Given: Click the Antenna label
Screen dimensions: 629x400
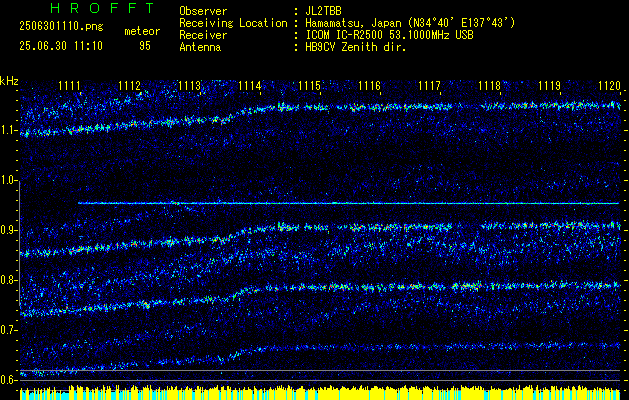Looking at the screenshot, I should [200, 47].
